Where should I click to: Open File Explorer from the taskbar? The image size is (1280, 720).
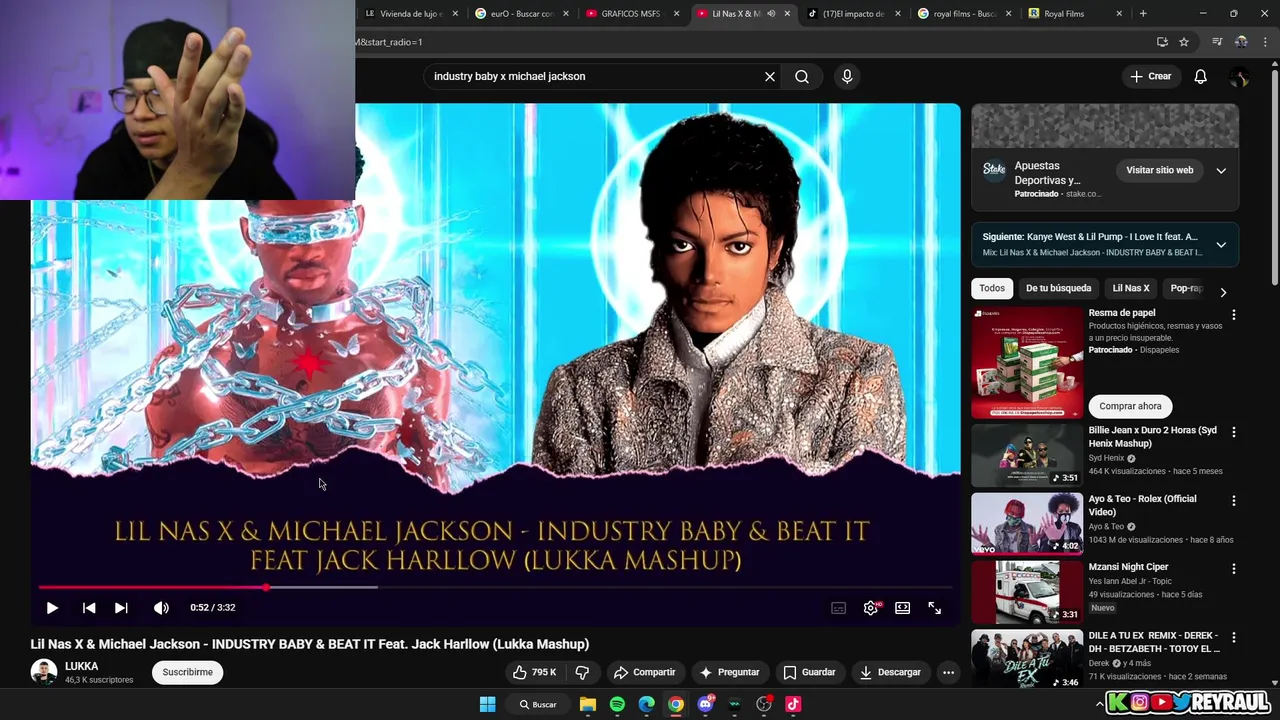click(588, 704)
